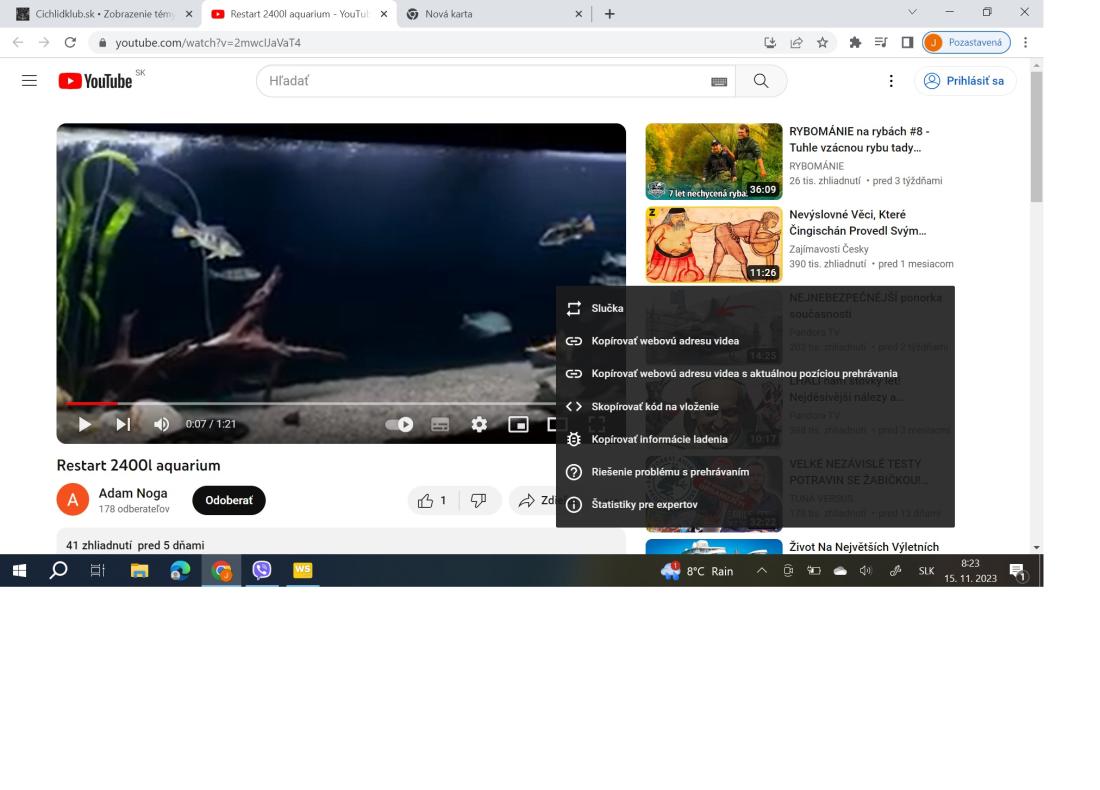Toggle the autoplay switch in player
The image size is (1100, 790).
(401, 424)
